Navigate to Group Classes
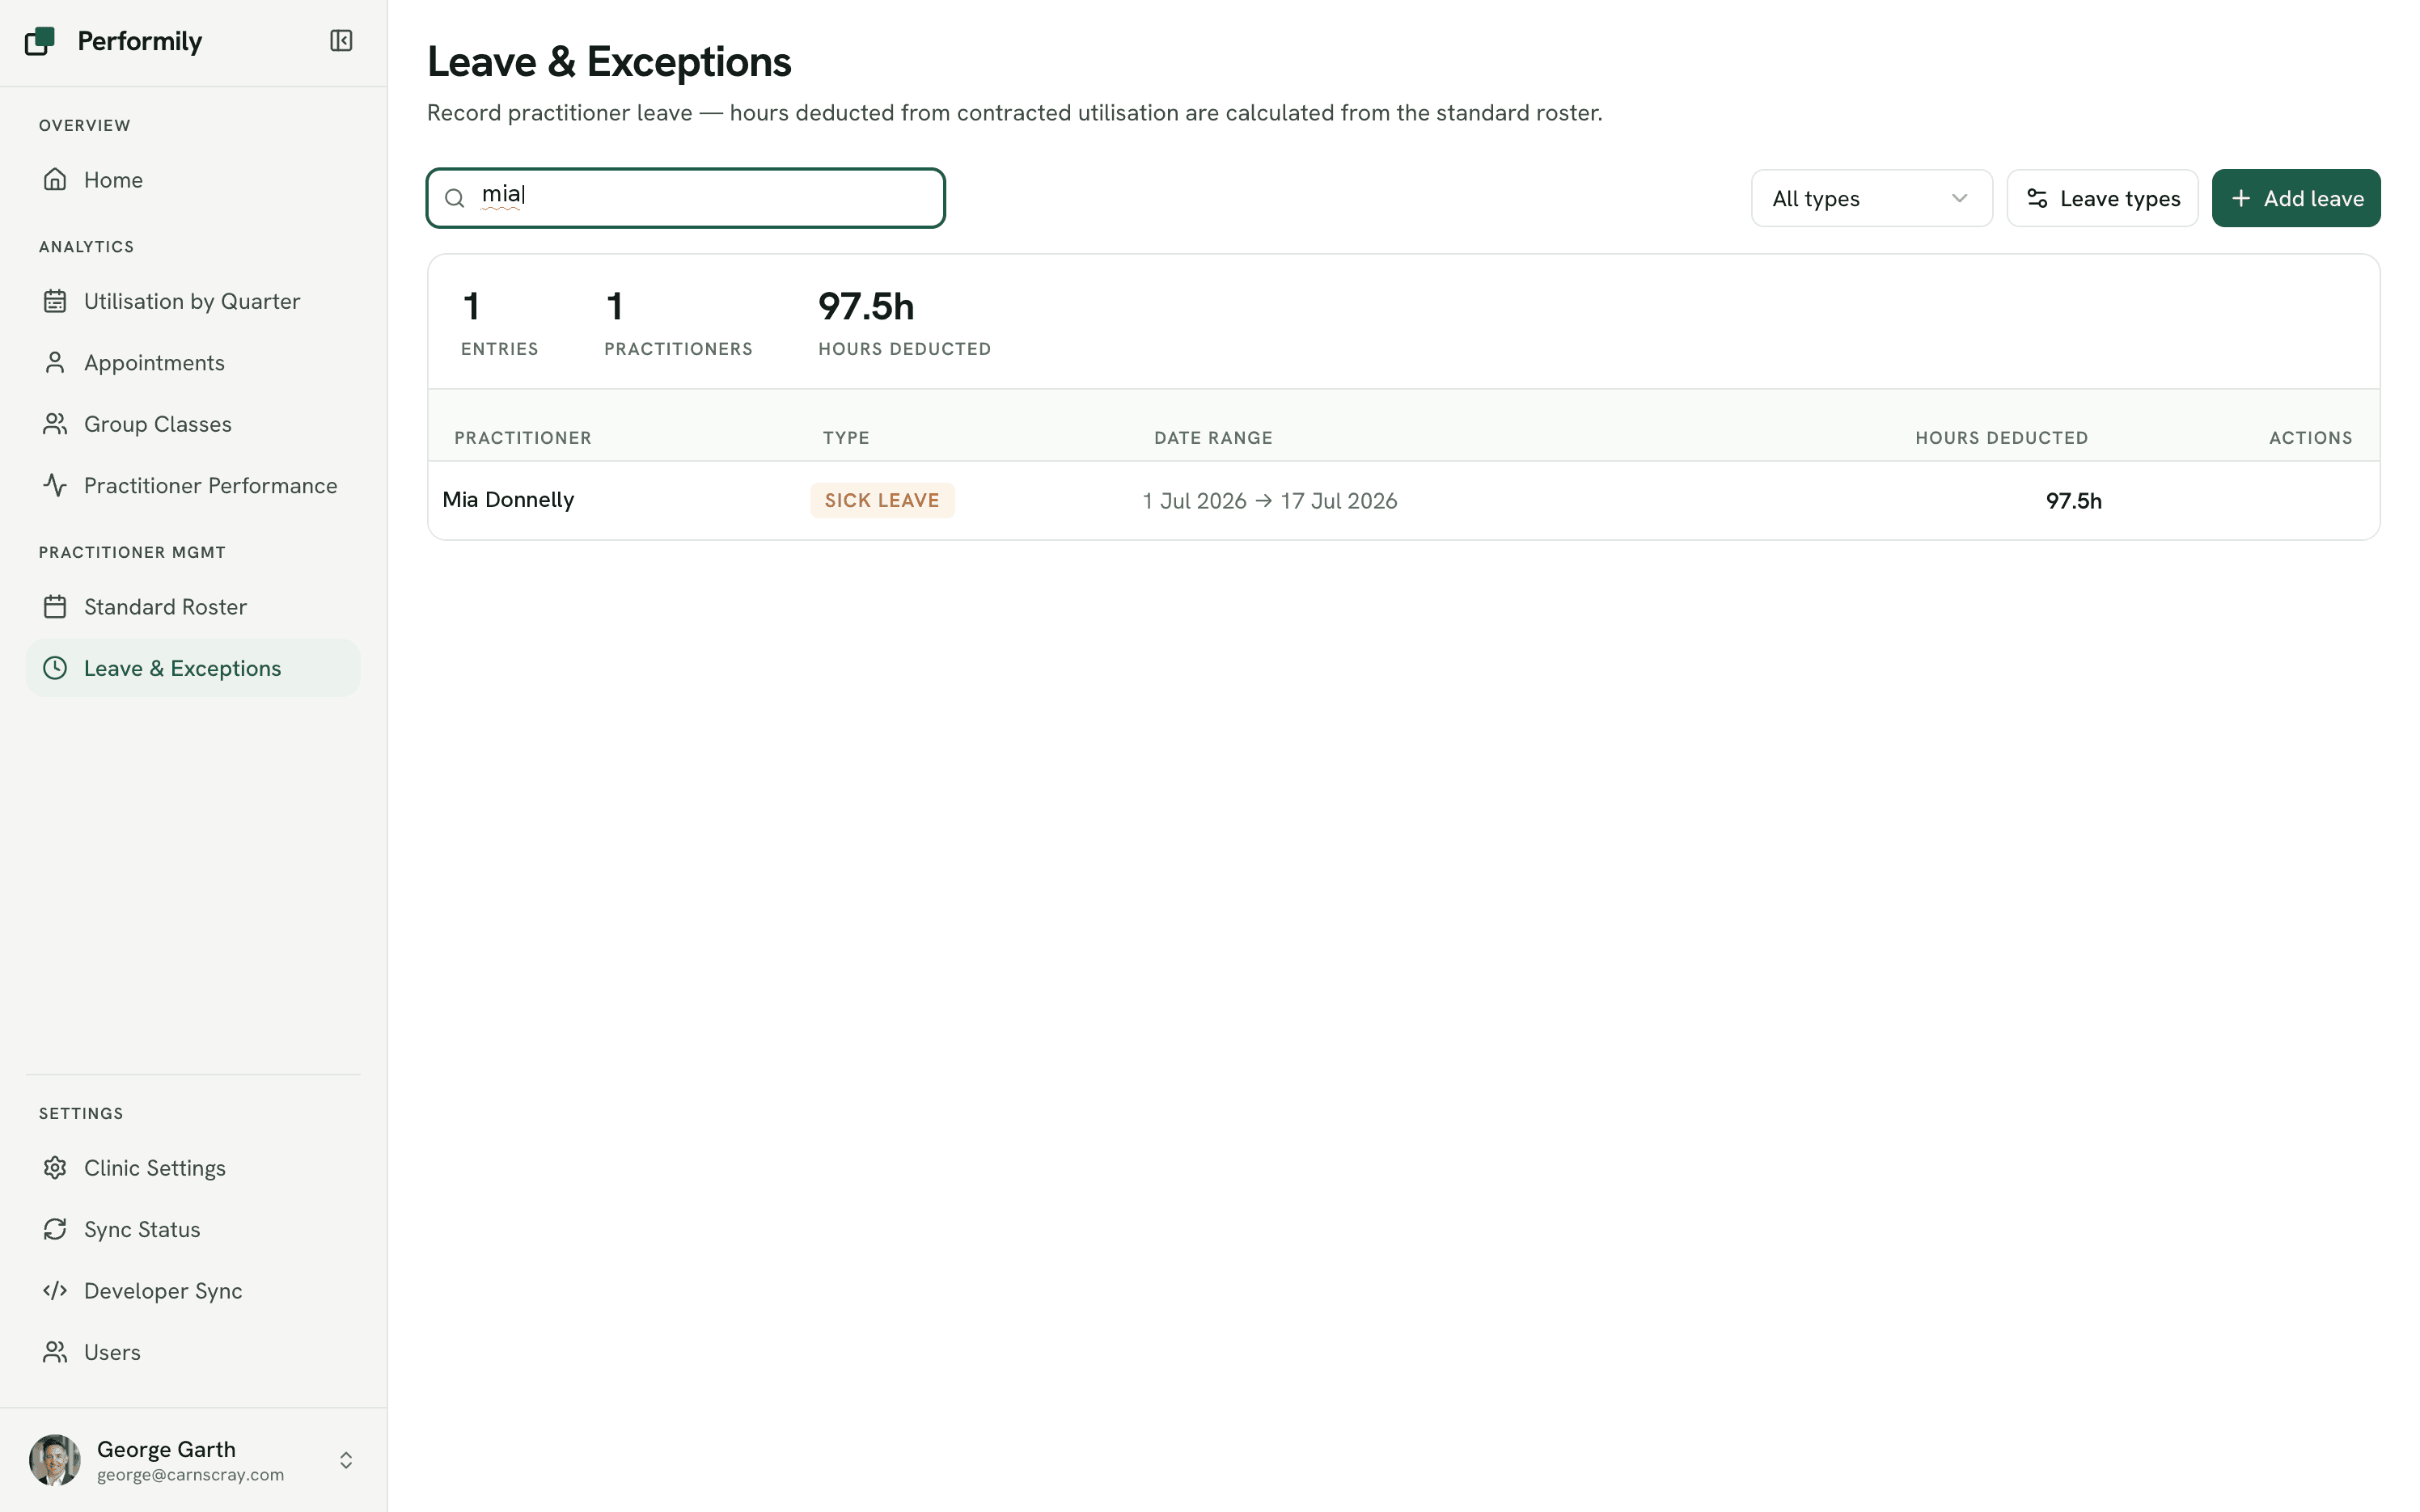Viewport: 2420px width, 1512px height. [193, 424]
